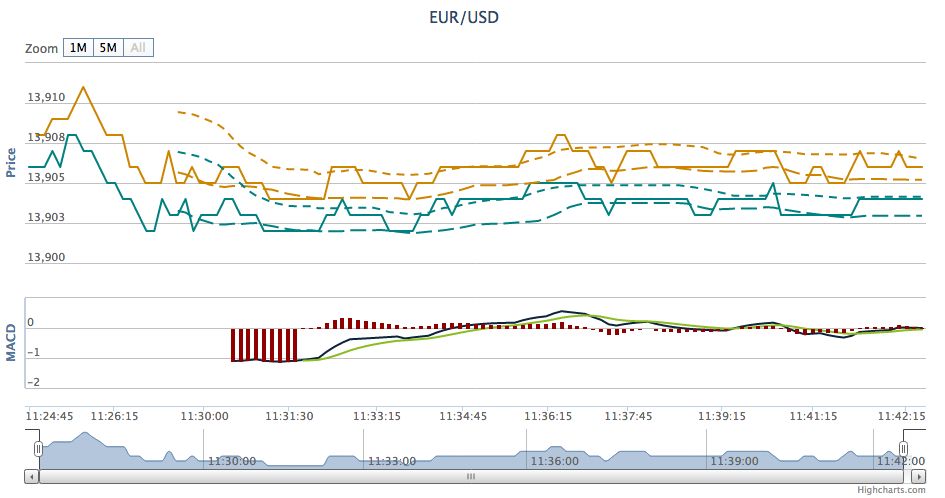Click the Price axis title

pyautogui.click(x=10, y=162)
